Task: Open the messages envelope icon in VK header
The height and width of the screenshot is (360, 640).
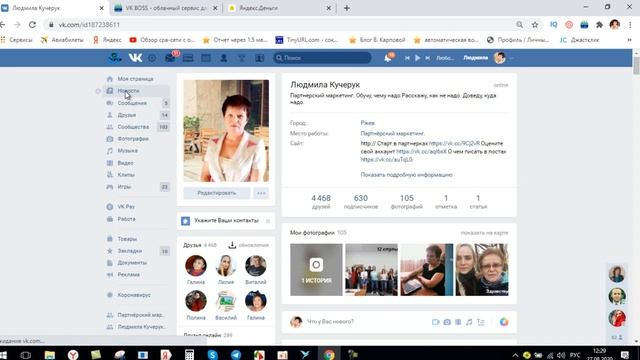Action: point(170,58)
